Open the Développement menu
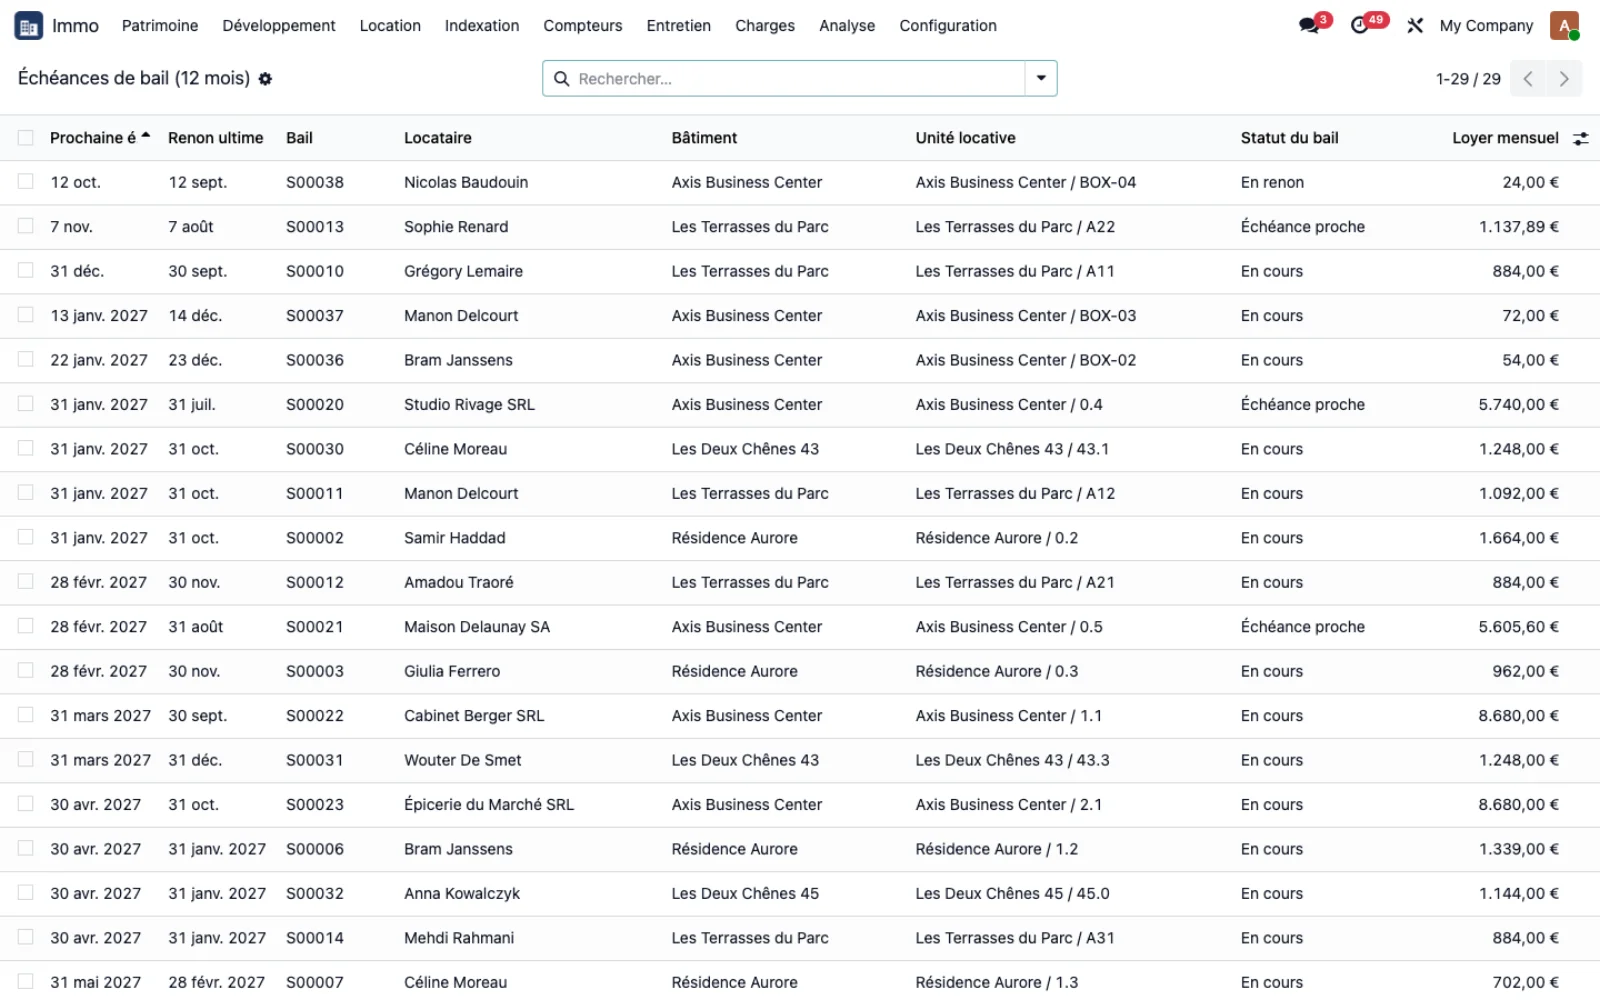 click(x=279, y=26)
